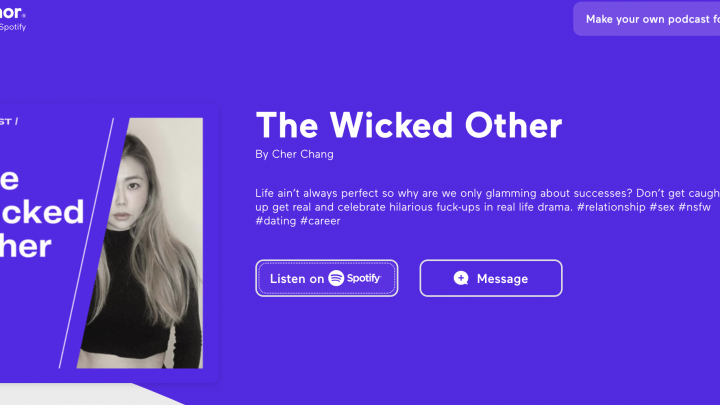This screenshot has width=720, height=405.
Task: Click the Anchor logo in the header
Action: 11,12
